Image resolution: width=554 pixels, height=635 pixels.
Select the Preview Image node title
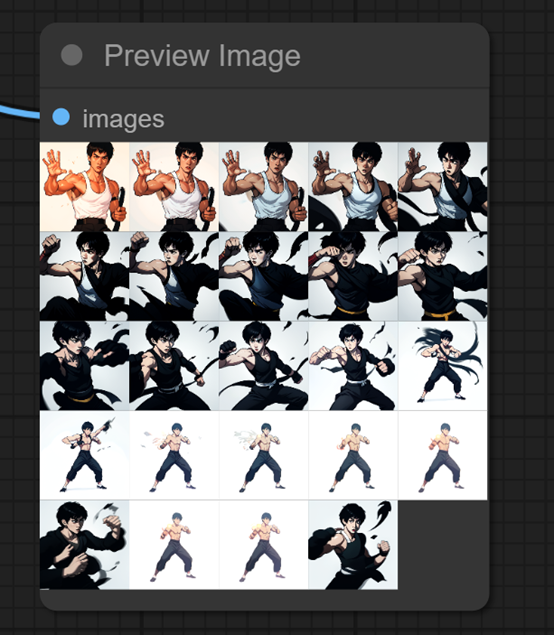click(x=202, y=55)
